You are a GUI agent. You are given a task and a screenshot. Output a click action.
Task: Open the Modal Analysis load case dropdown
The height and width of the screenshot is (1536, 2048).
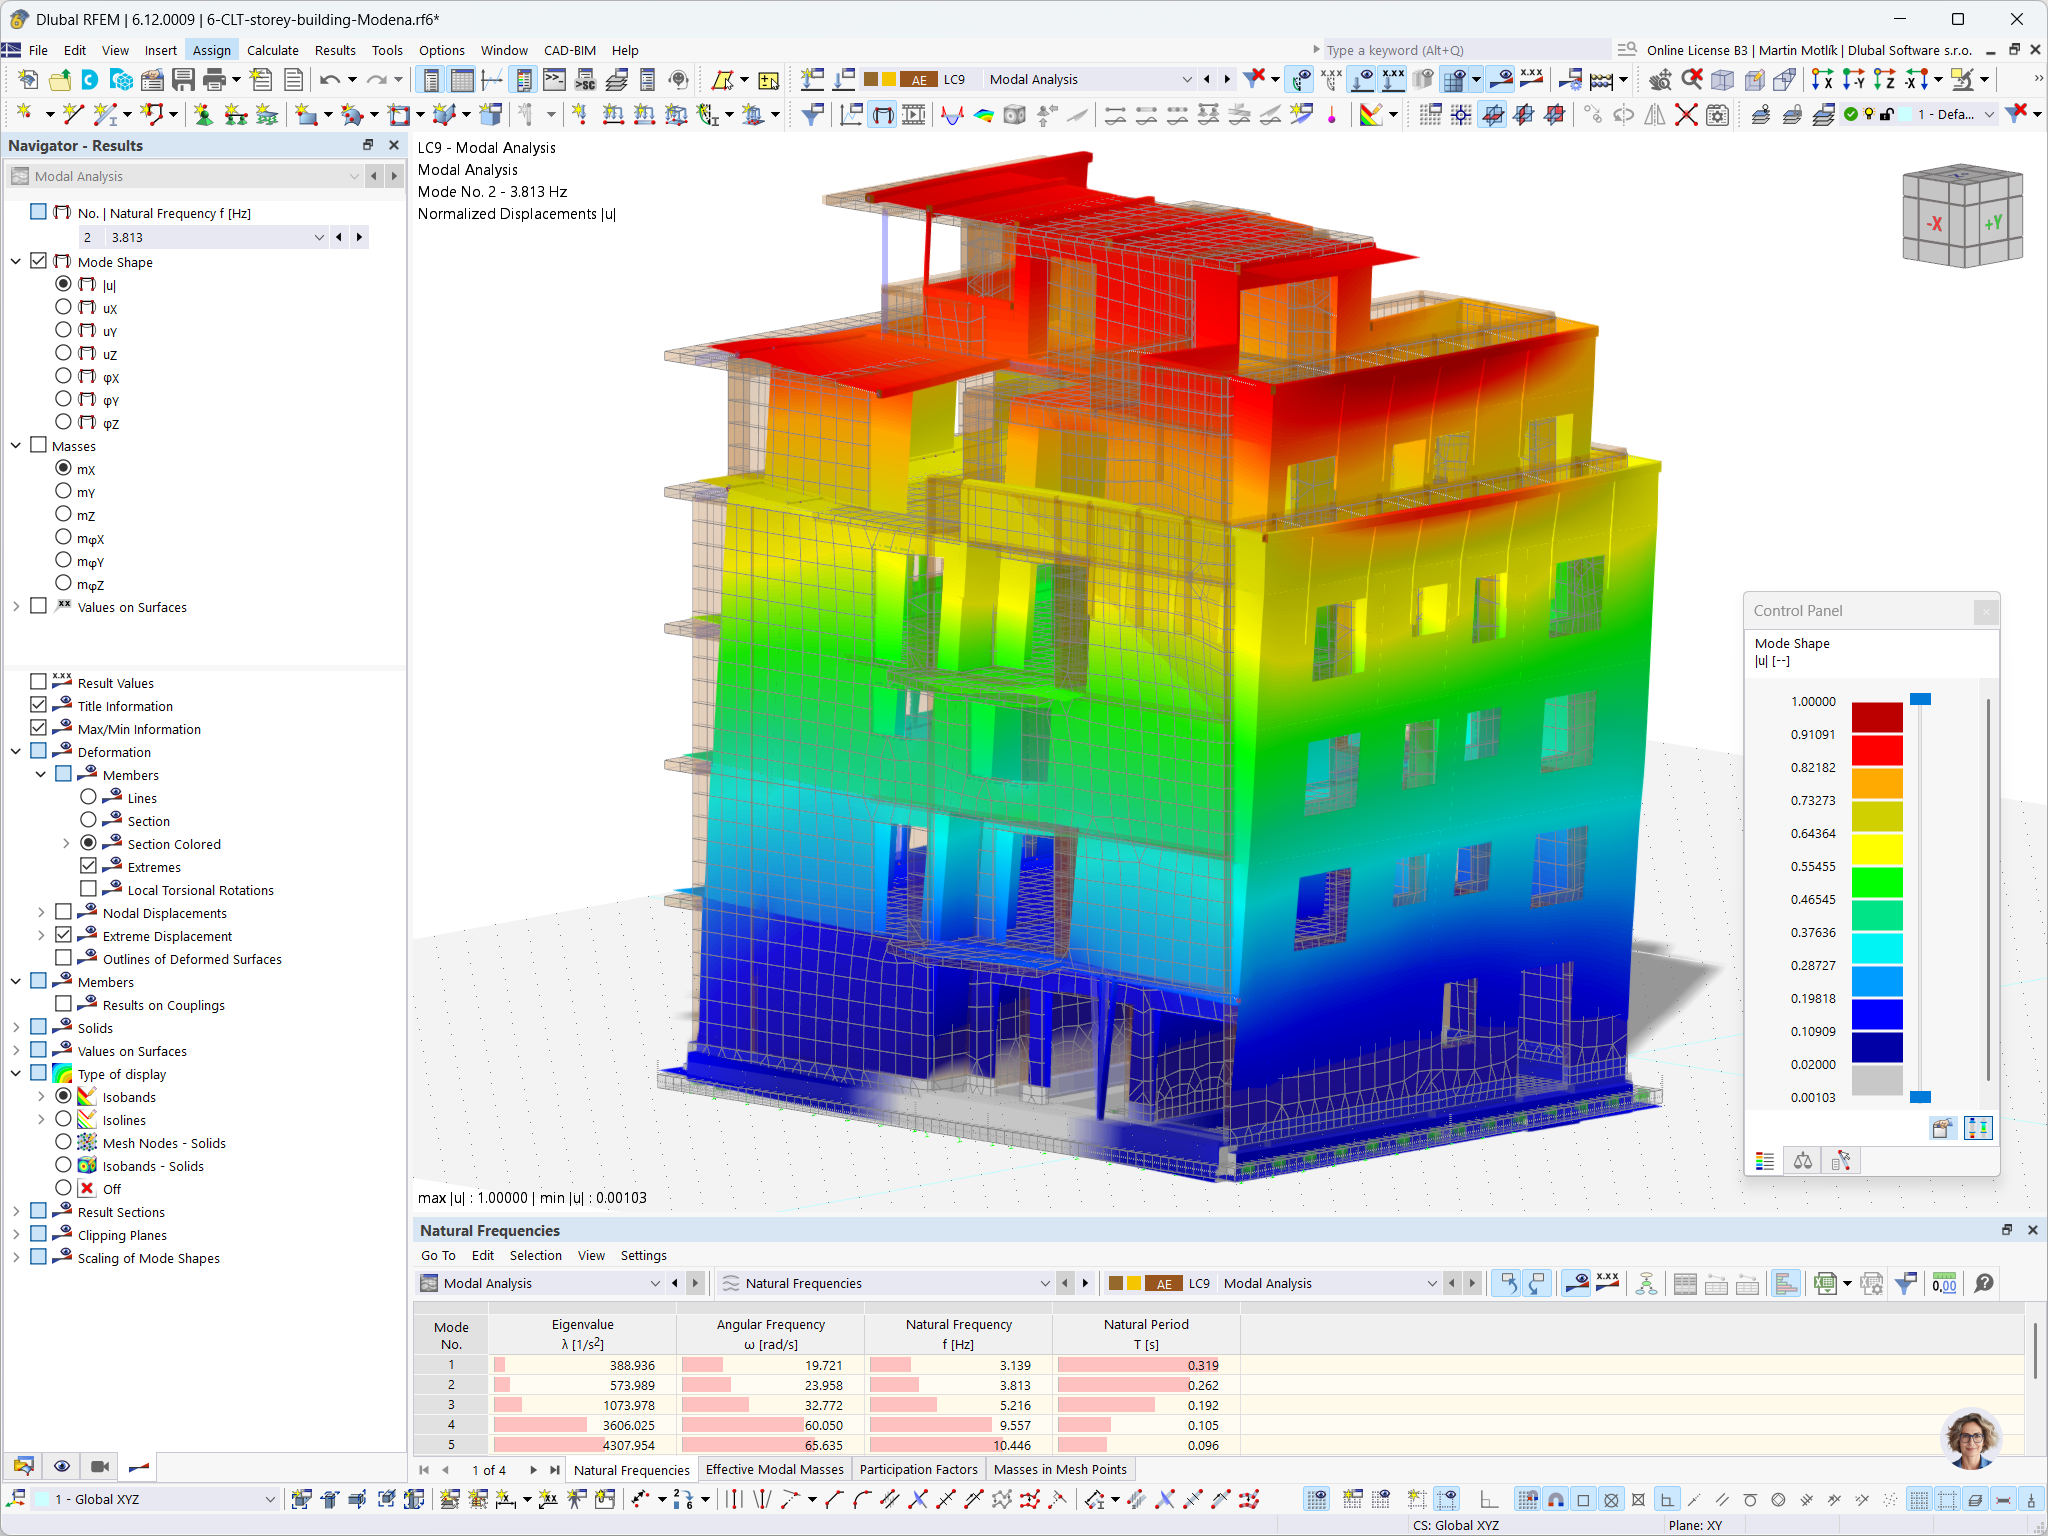tap(1186, 79)
